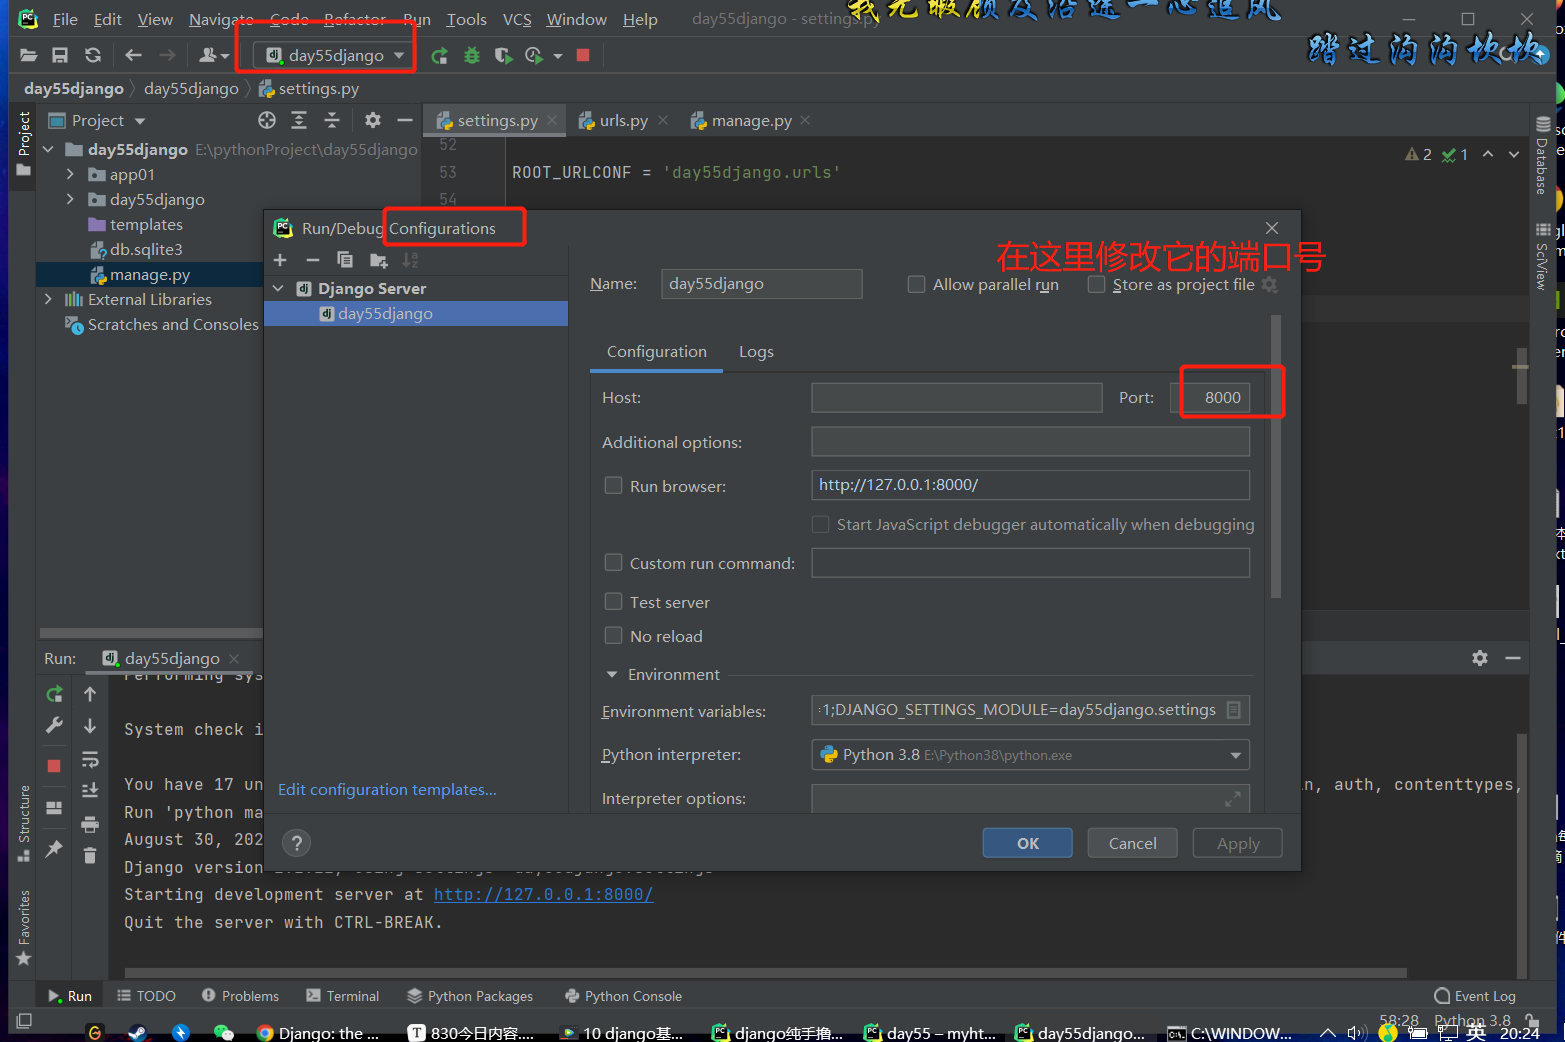
Task: Open Steam from the taskbar
Action: coord(136,1033)
